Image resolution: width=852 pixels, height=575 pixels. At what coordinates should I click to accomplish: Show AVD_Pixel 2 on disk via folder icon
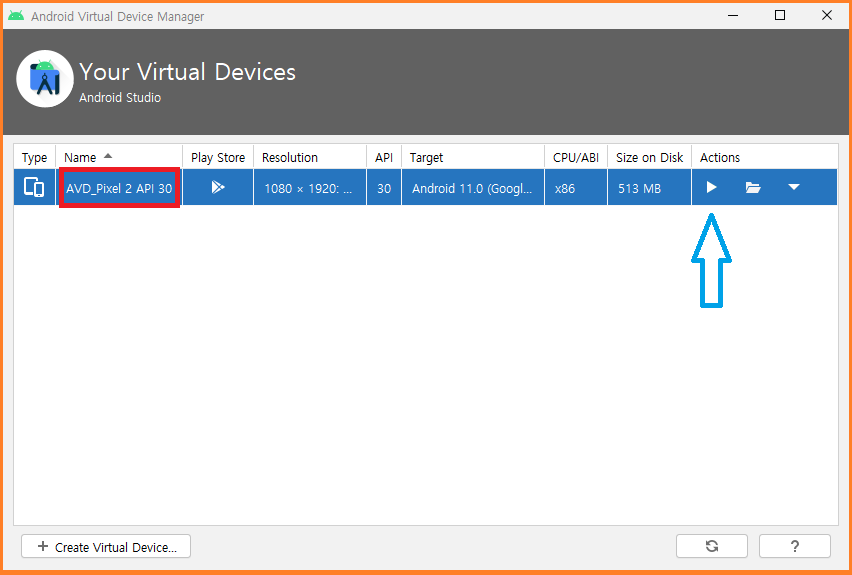coord(753,188)
